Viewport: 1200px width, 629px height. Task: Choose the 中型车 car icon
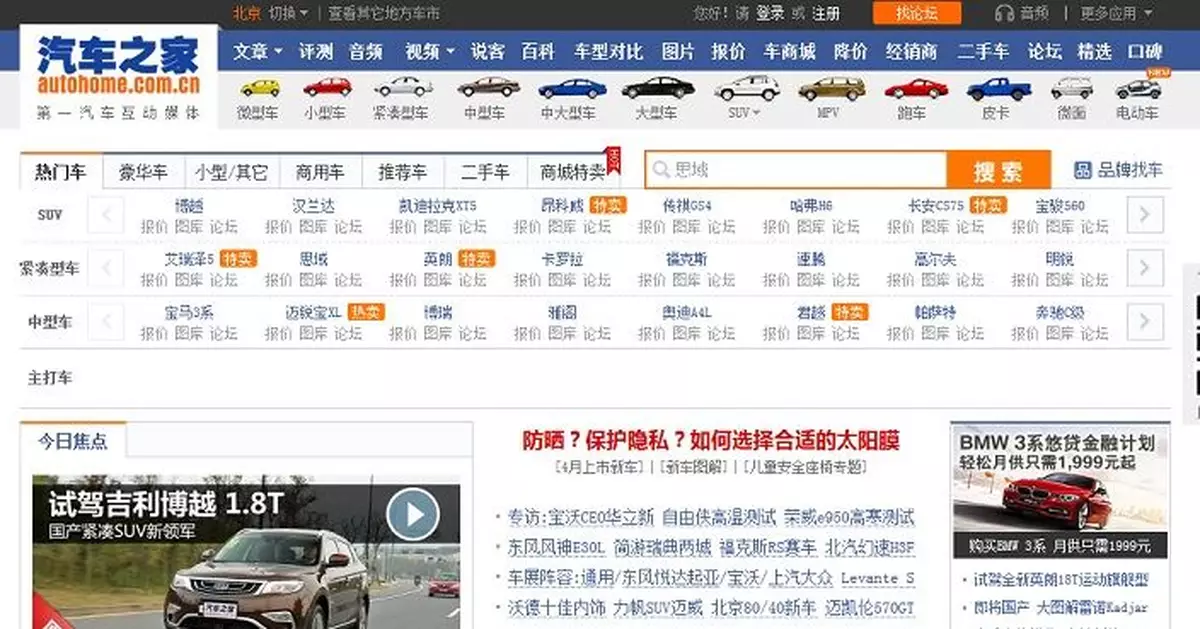tap(487, 87)
